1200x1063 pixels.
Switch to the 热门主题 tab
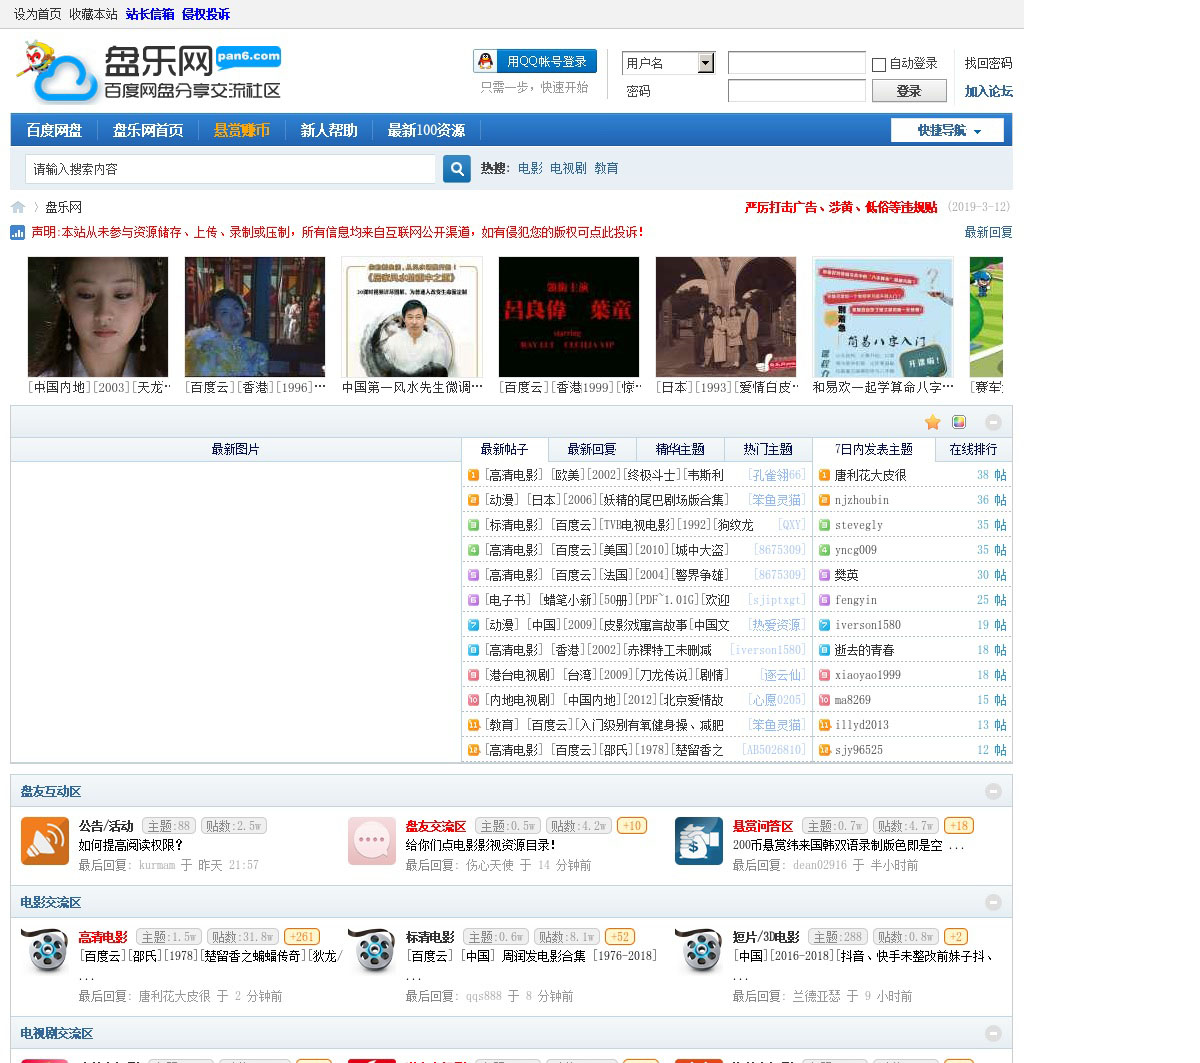768,449
